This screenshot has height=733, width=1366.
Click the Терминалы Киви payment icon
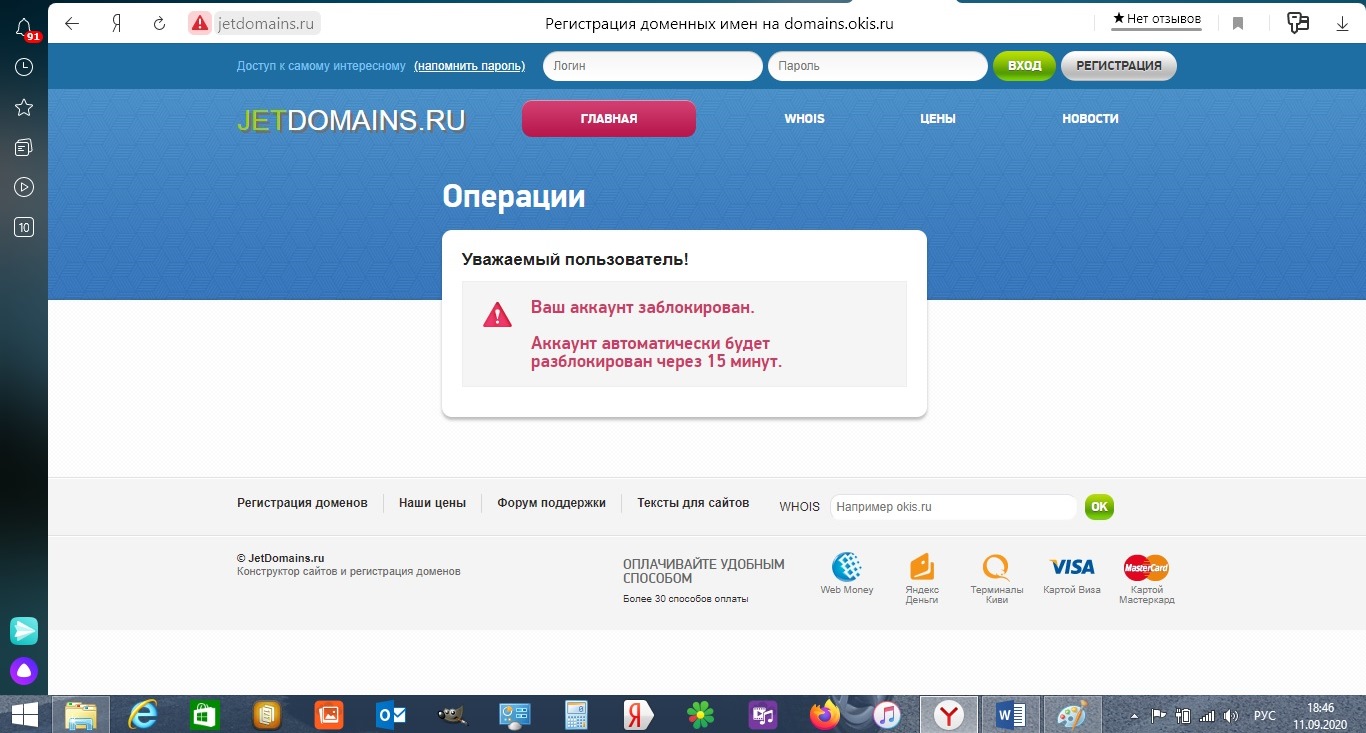[x=996, y=567]
